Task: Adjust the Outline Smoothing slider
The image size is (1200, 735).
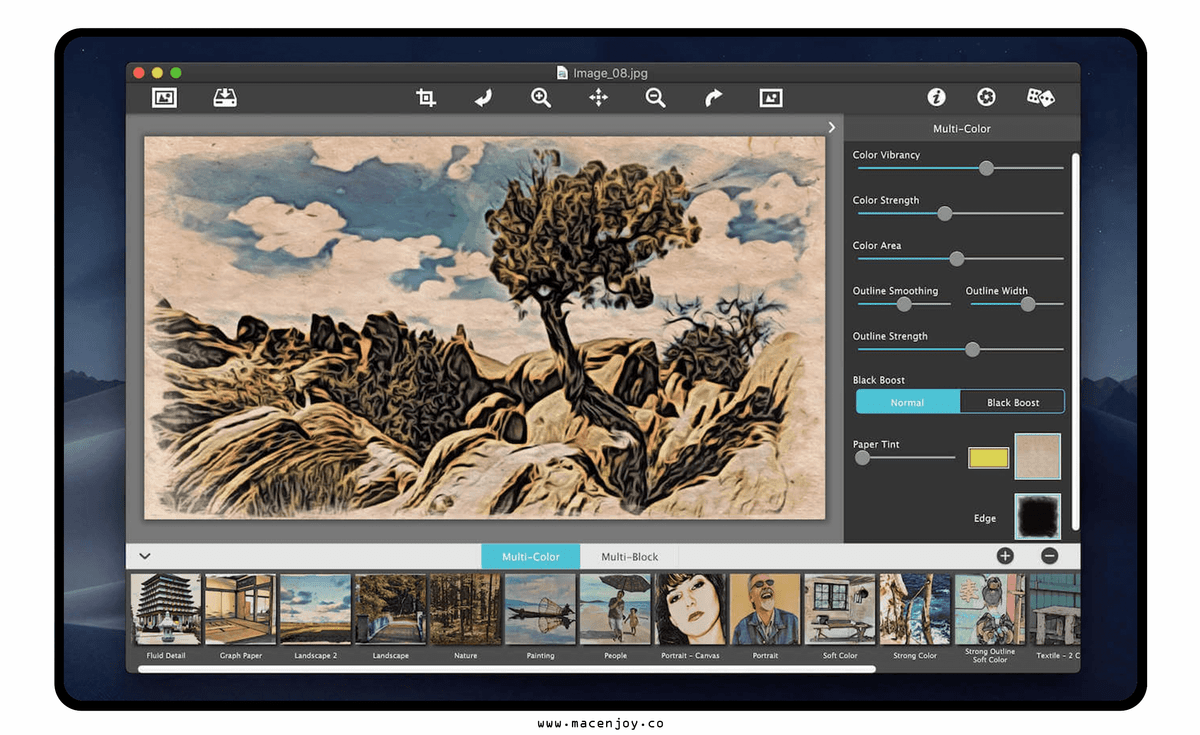Action: [905, 304]
